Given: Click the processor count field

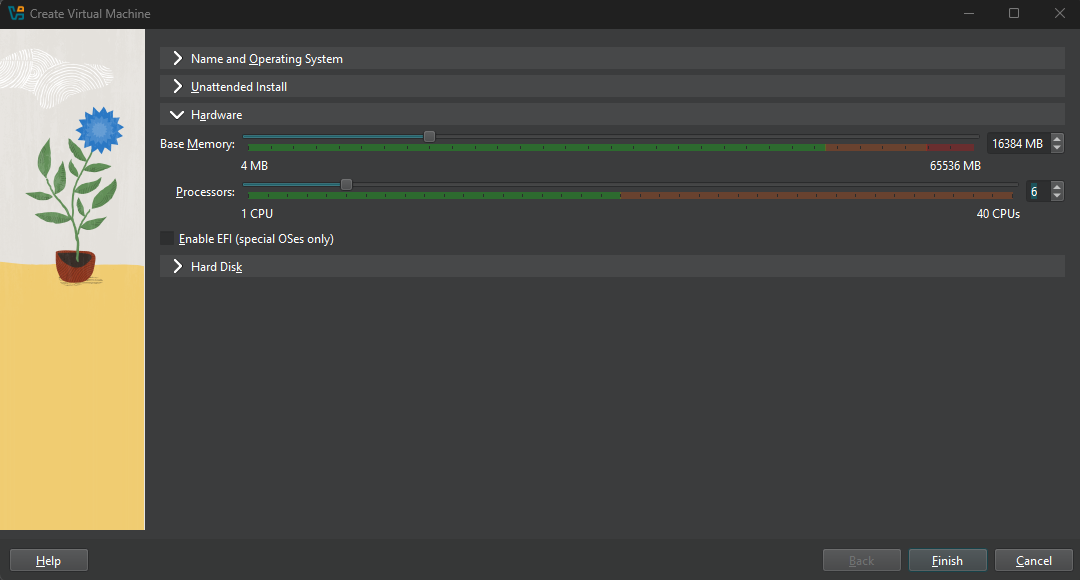Looking at the screenshot, I should pos(1035,192).
